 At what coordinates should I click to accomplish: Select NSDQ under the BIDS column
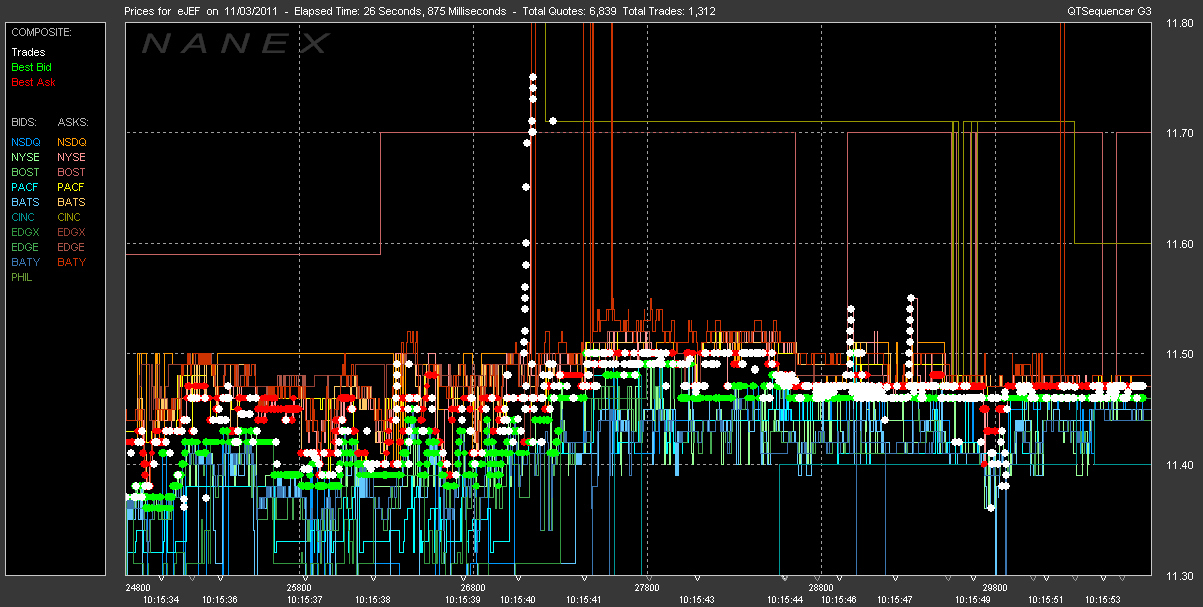pos(26,141)
